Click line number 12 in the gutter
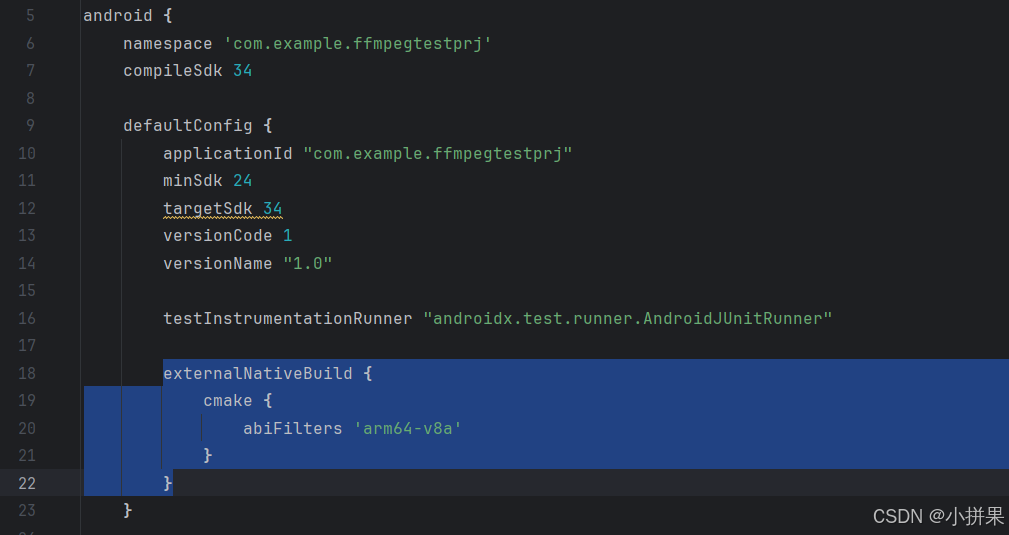Viewport: 1009px width, 535px height. (x=26, y=208)
